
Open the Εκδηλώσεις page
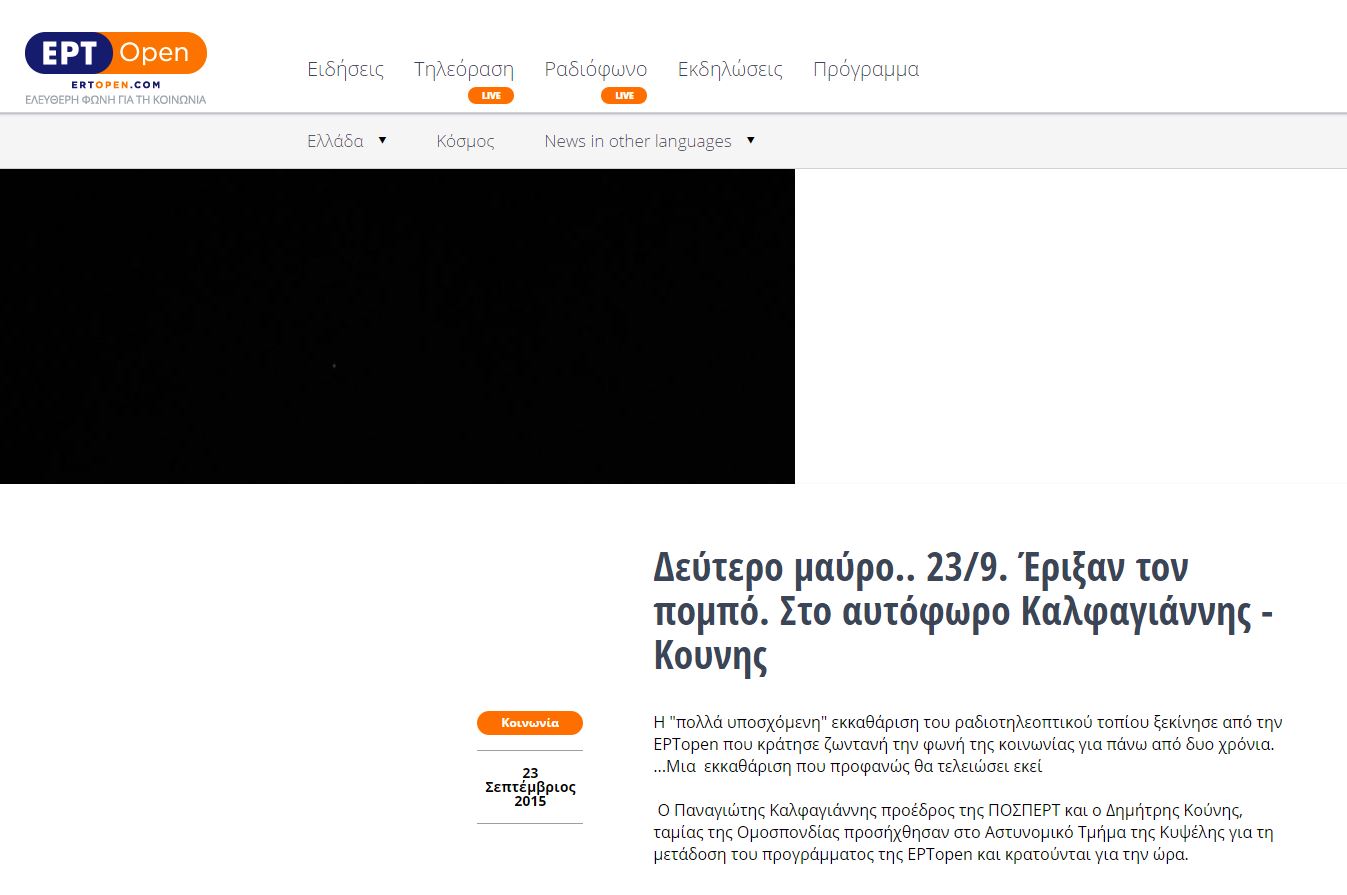730,69
